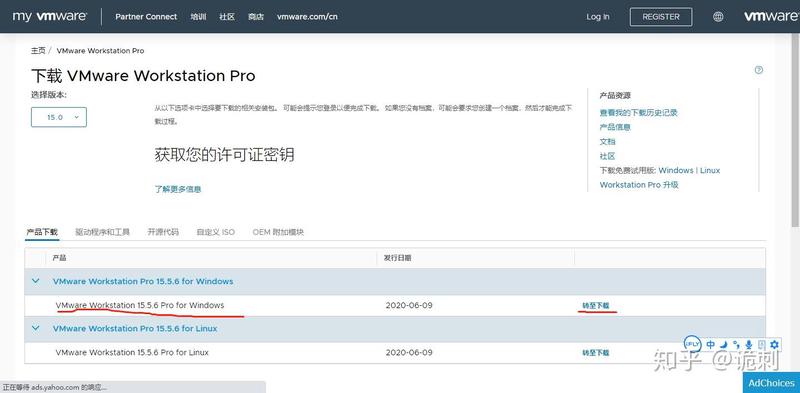Collapse the Workstation Pro 15.5.6 for Linux section
The image size is (800, 393).
36,328
